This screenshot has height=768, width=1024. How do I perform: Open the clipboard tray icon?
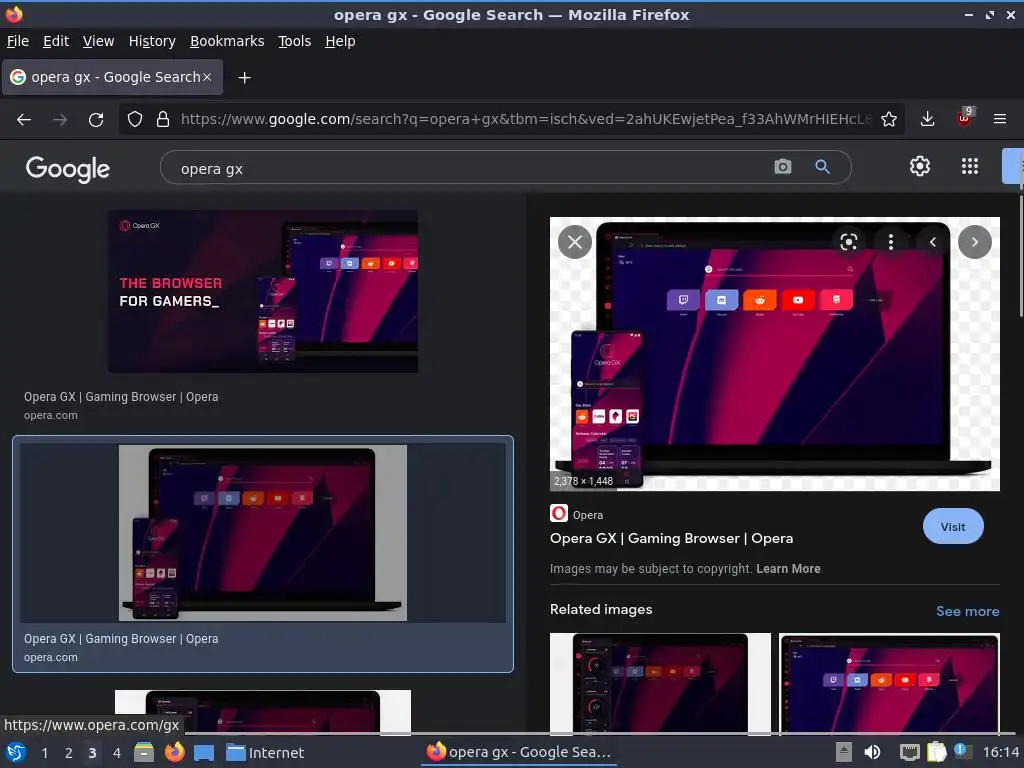(x=936, y=752)
